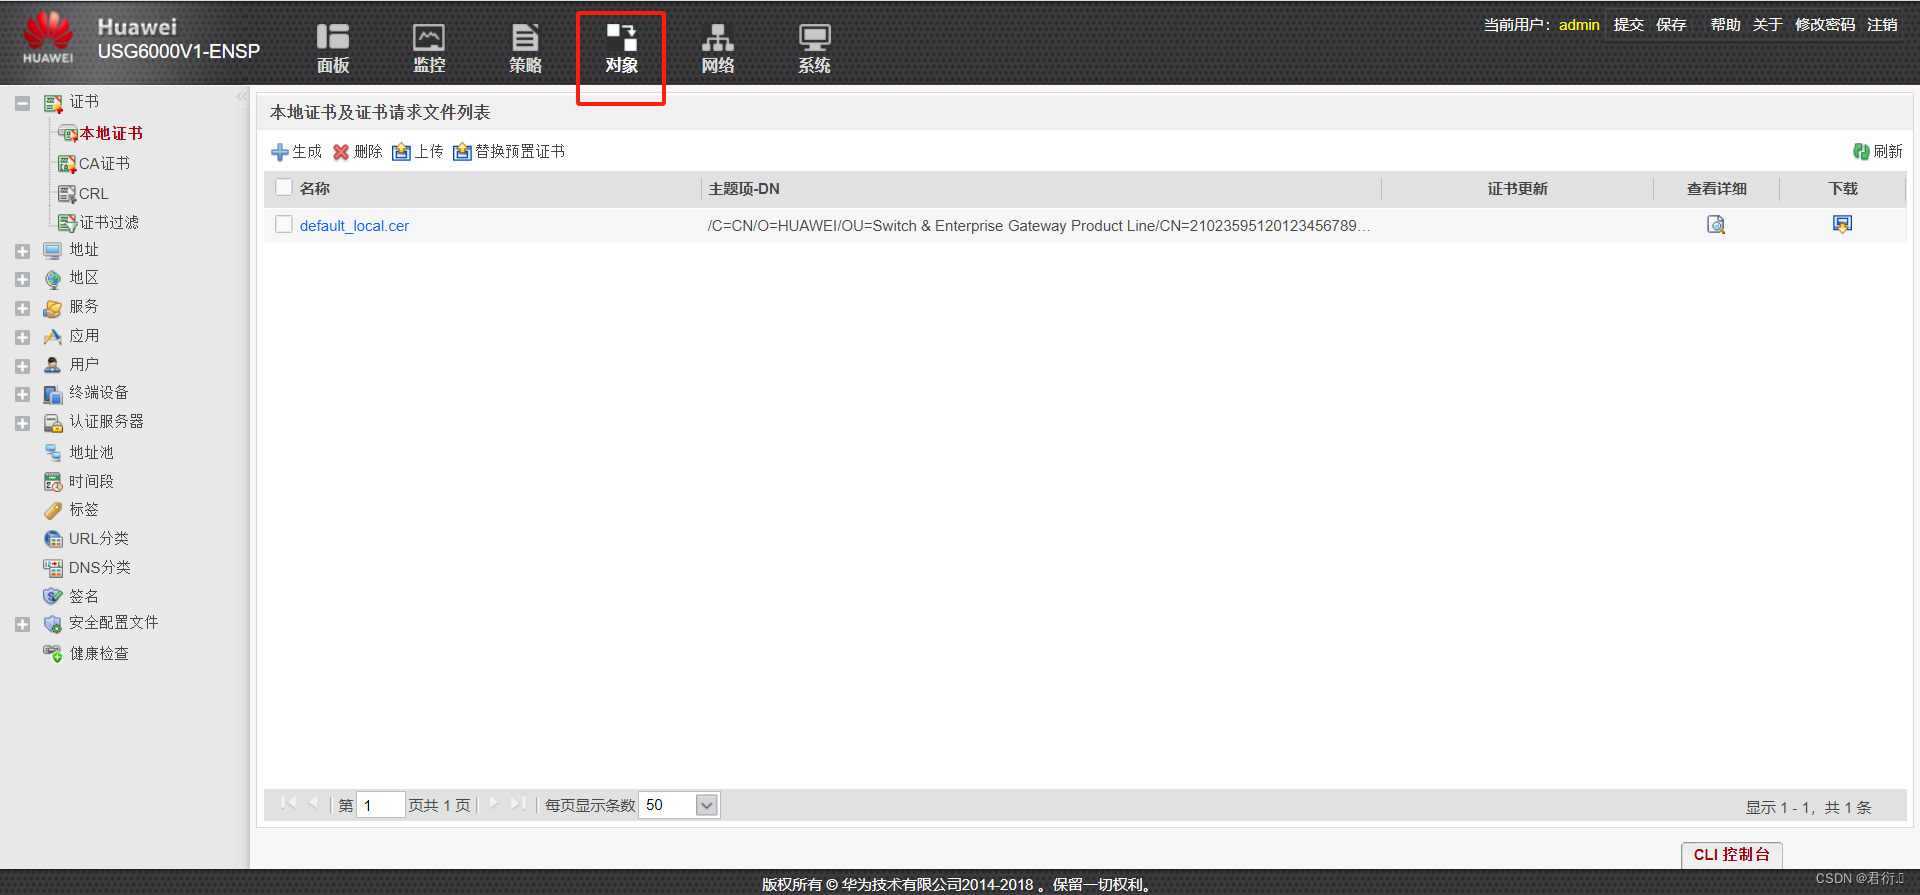The image size is (1920, 895).
Task: Click 上传 to upload certificate
Action: (418, 152)
